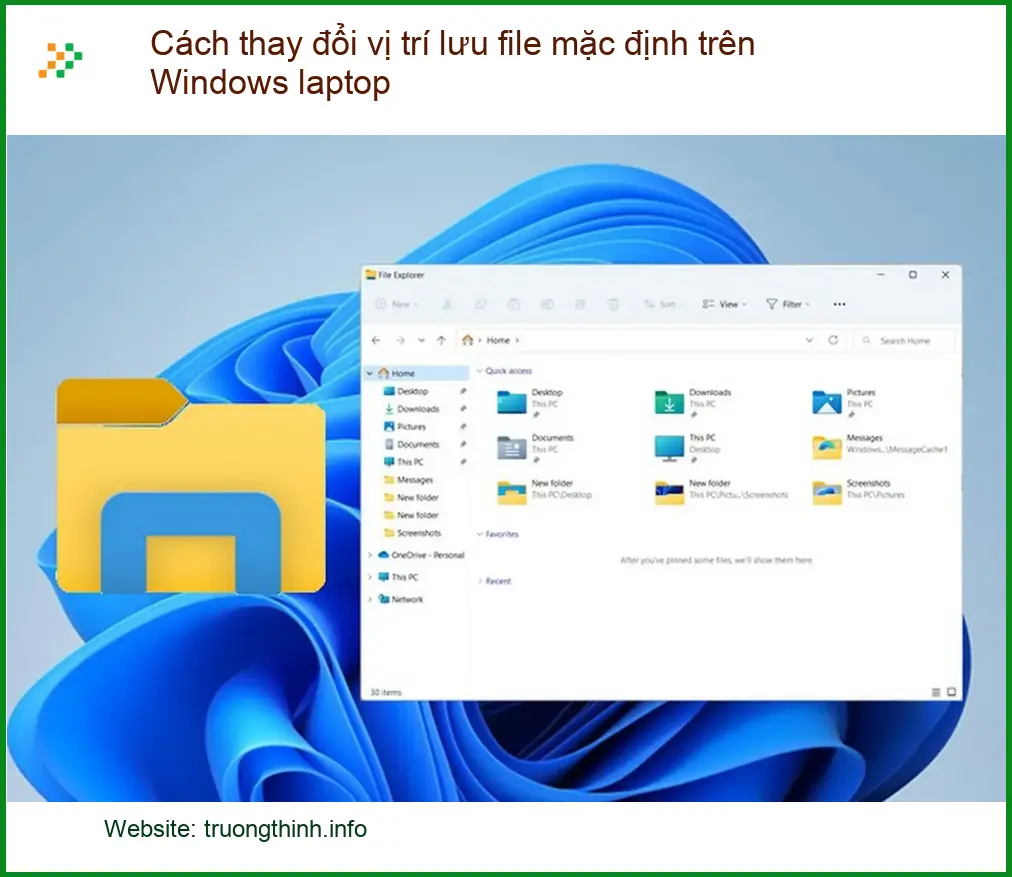Click the house icon in address bar
The image size is (1012, 877).
pos(468,340)
